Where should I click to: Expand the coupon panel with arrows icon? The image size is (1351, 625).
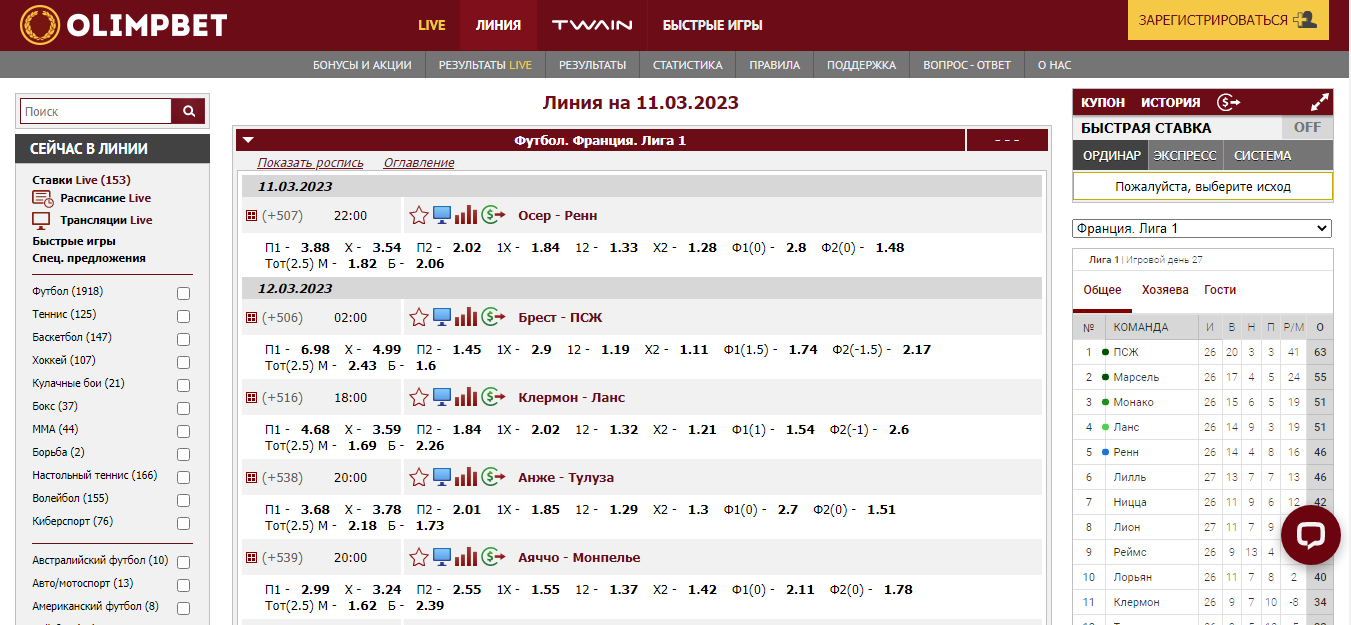pyautogui.click(x=1320, y=102)
